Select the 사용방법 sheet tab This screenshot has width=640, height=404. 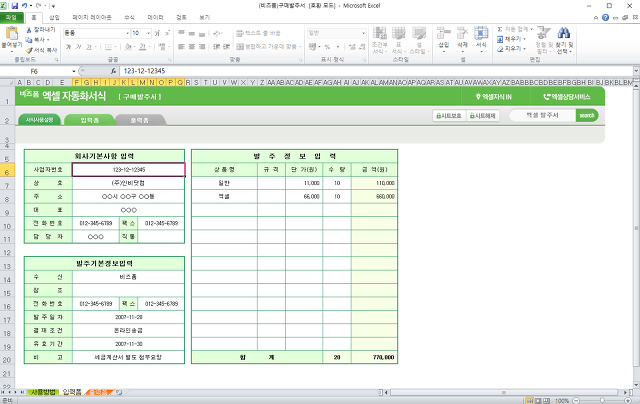[x=43, y=392]
